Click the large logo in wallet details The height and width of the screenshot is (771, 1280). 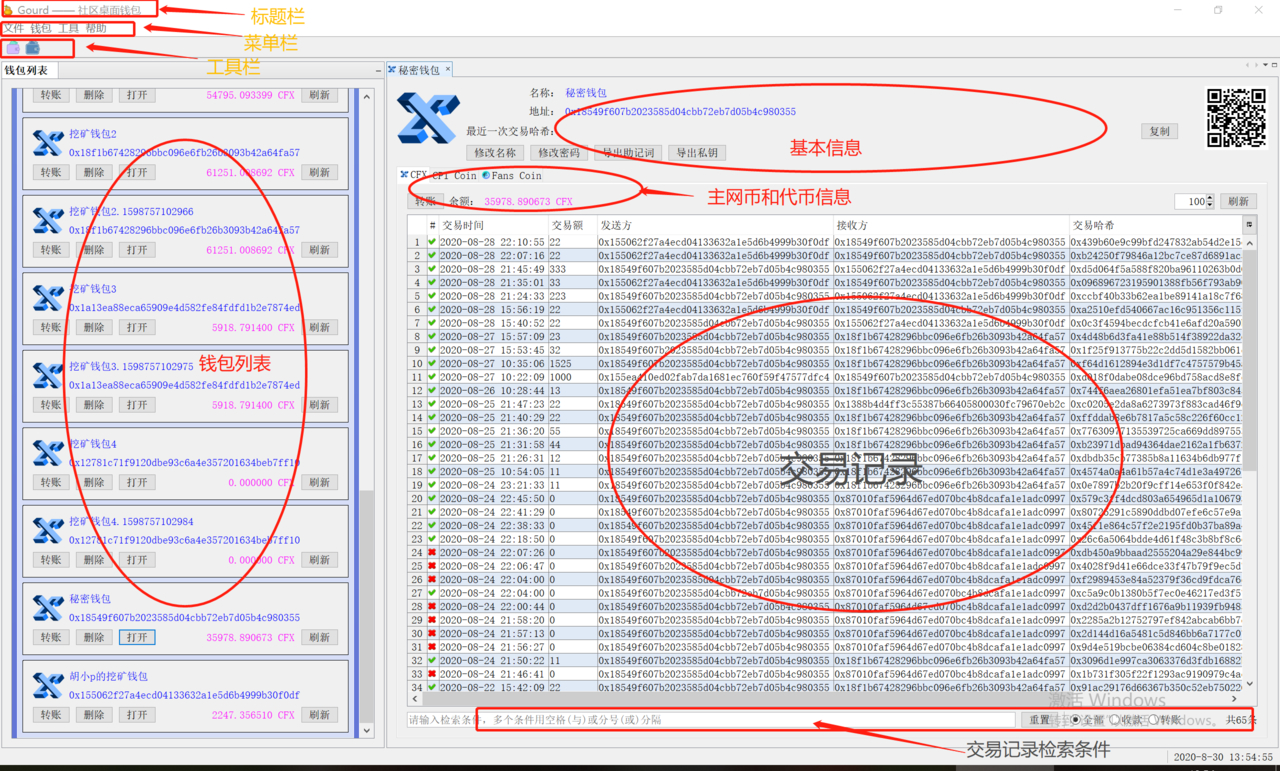428,118
